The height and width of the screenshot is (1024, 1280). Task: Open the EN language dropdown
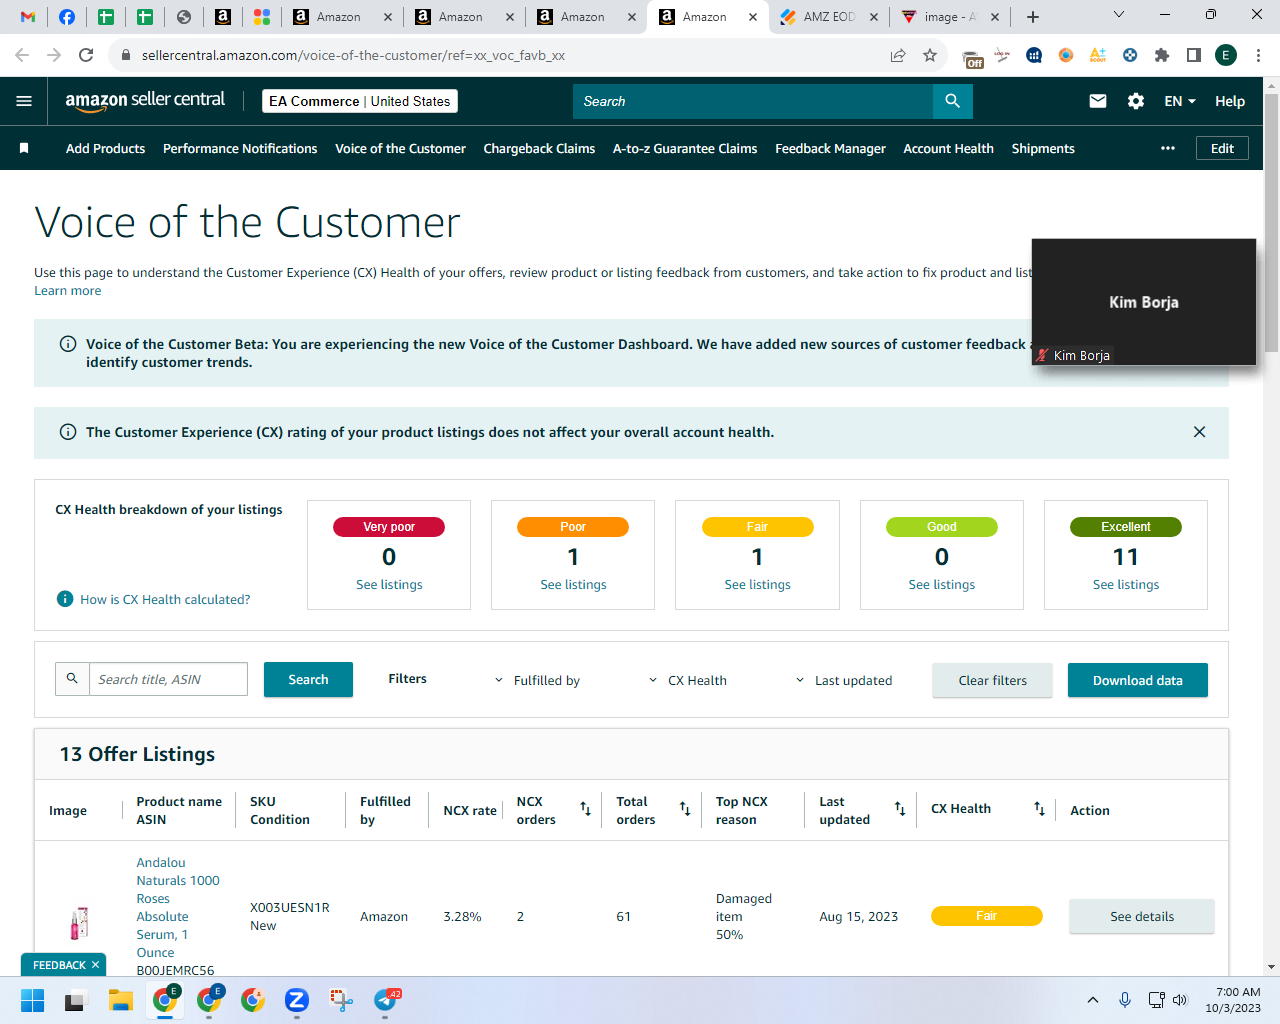click(x=1180, y=101)
